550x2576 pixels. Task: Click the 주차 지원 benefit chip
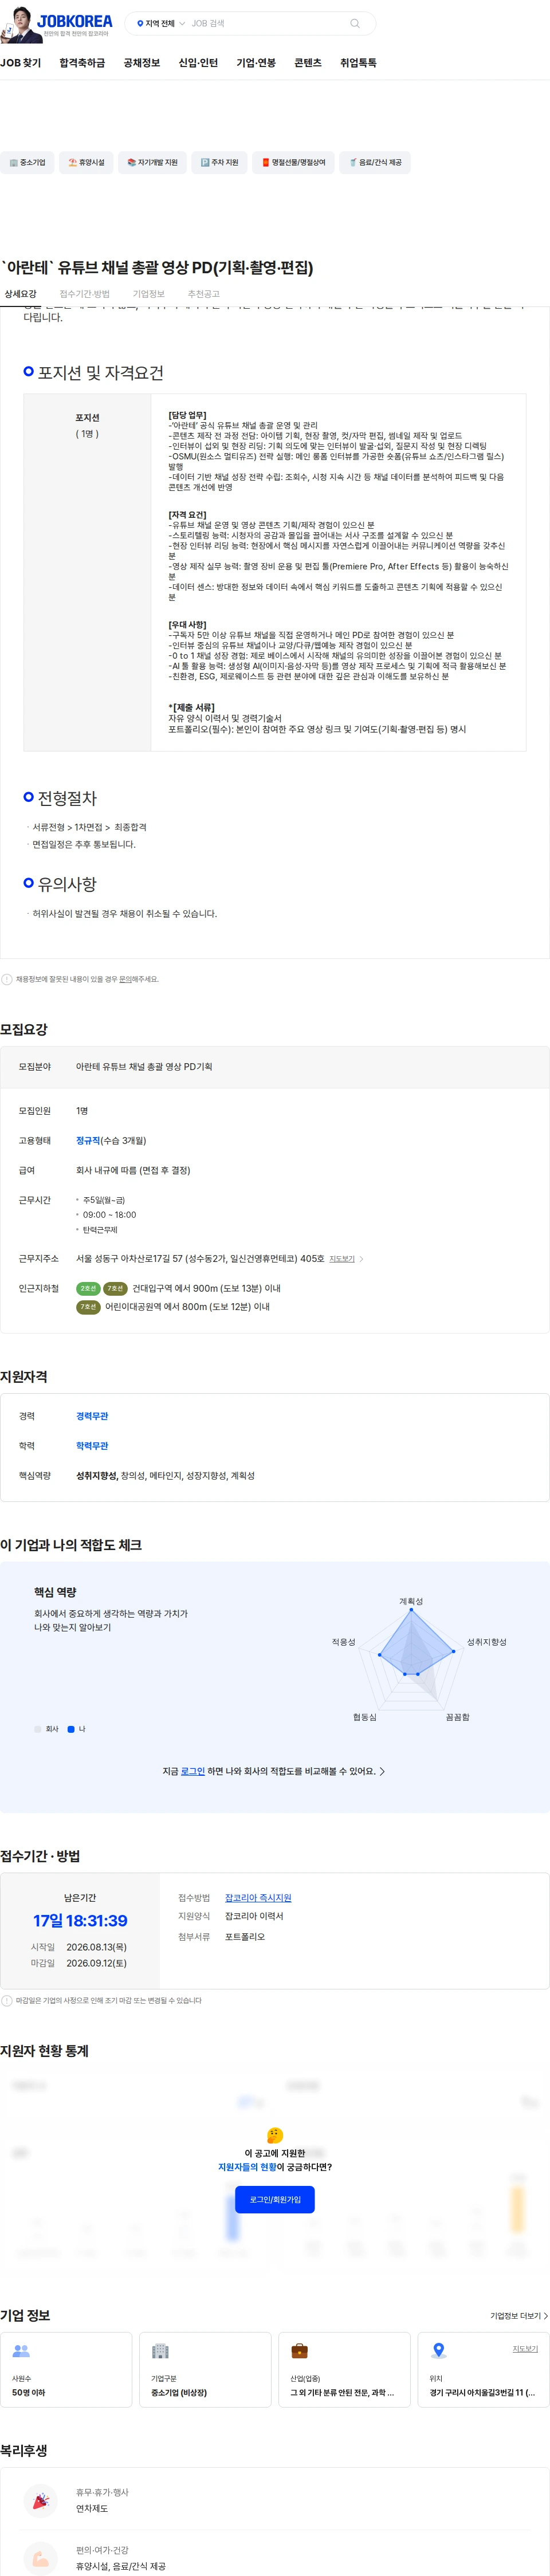[x=220, y=162]
